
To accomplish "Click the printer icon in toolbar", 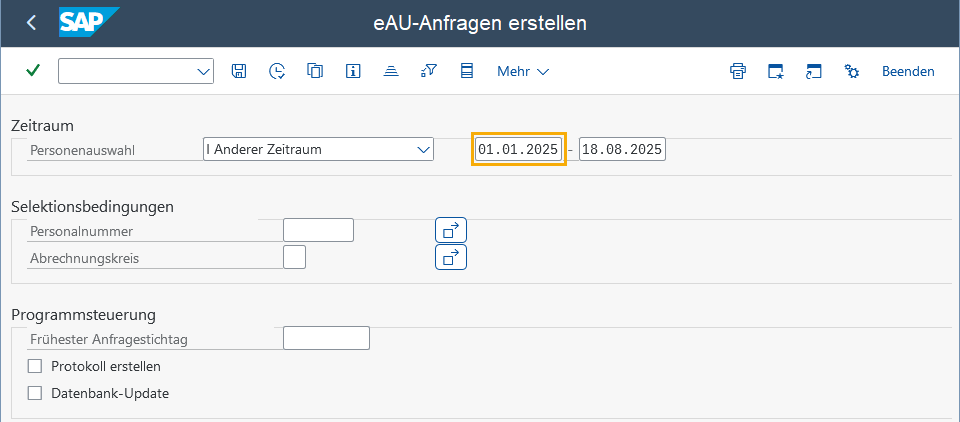I will pos(738,71).
